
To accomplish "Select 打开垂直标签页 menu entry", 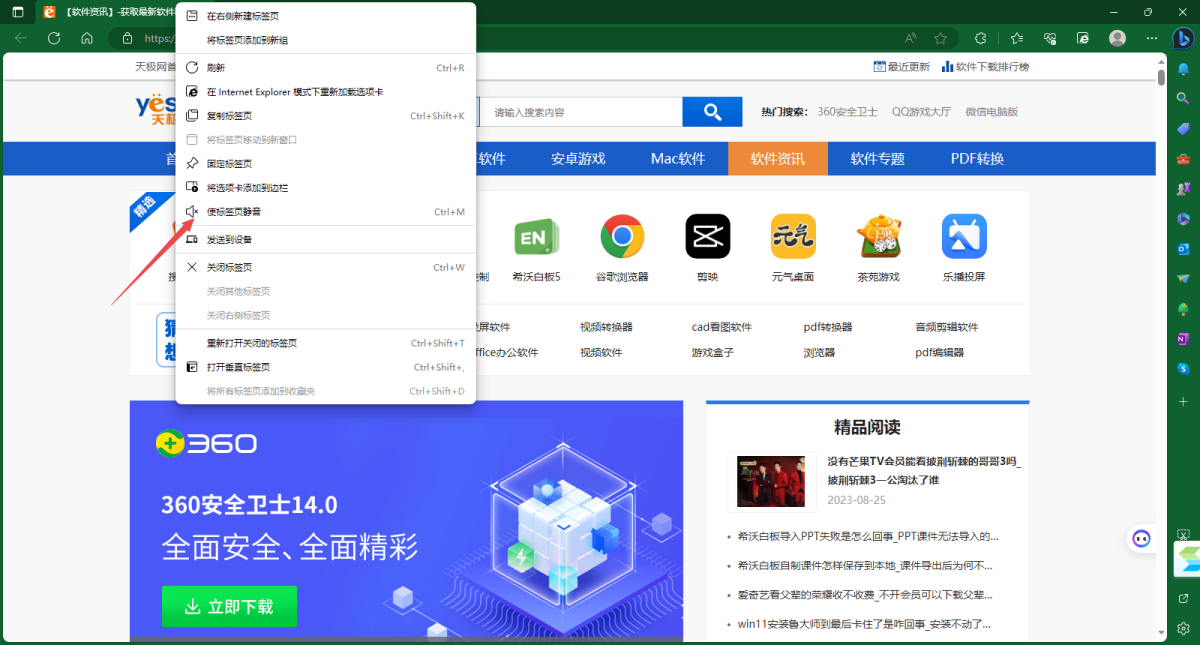I will click(x=325, y=367).
